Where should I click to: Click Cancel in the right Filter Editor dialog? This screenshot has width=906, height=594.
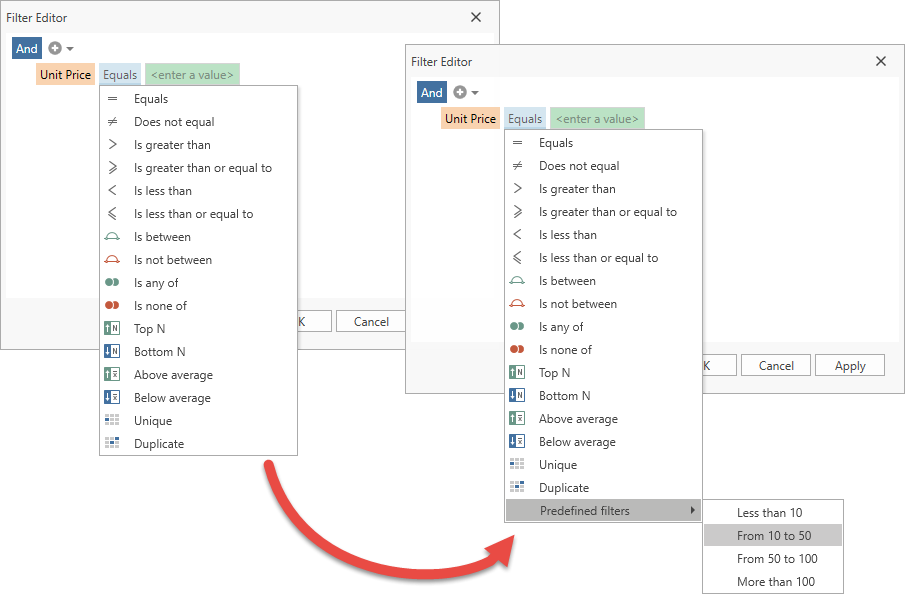click(x=776, y=366)
